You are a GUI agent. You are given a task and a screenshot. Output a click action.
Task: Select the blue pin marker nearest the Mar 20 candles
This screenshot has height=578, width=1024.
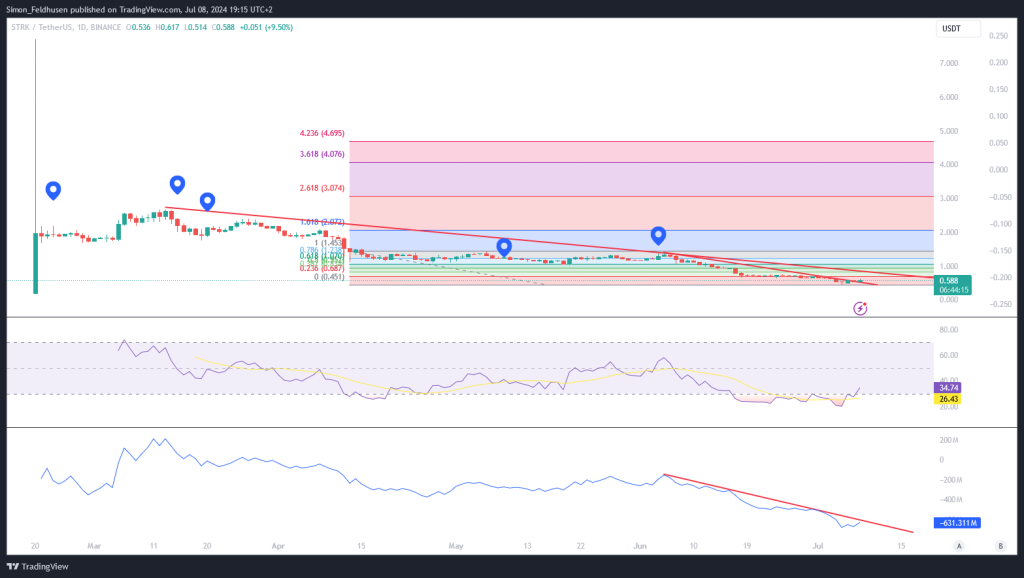207,202
